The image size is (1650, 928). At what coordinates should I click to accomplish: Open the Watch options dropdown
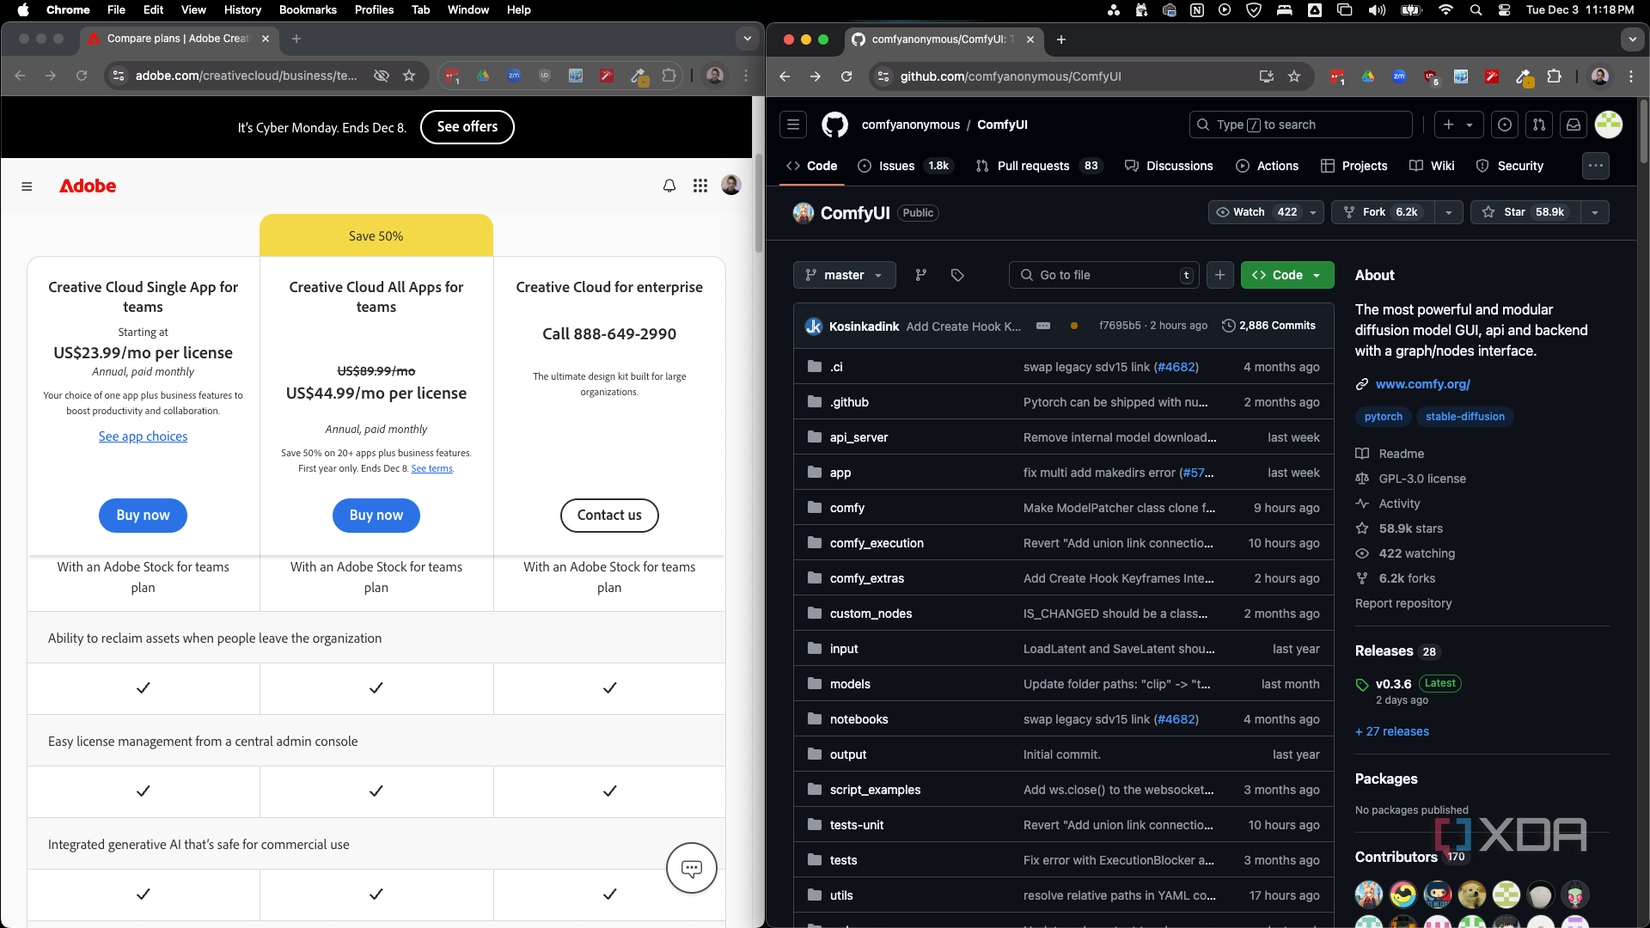pyautogui.click(x=1313, y=212)
